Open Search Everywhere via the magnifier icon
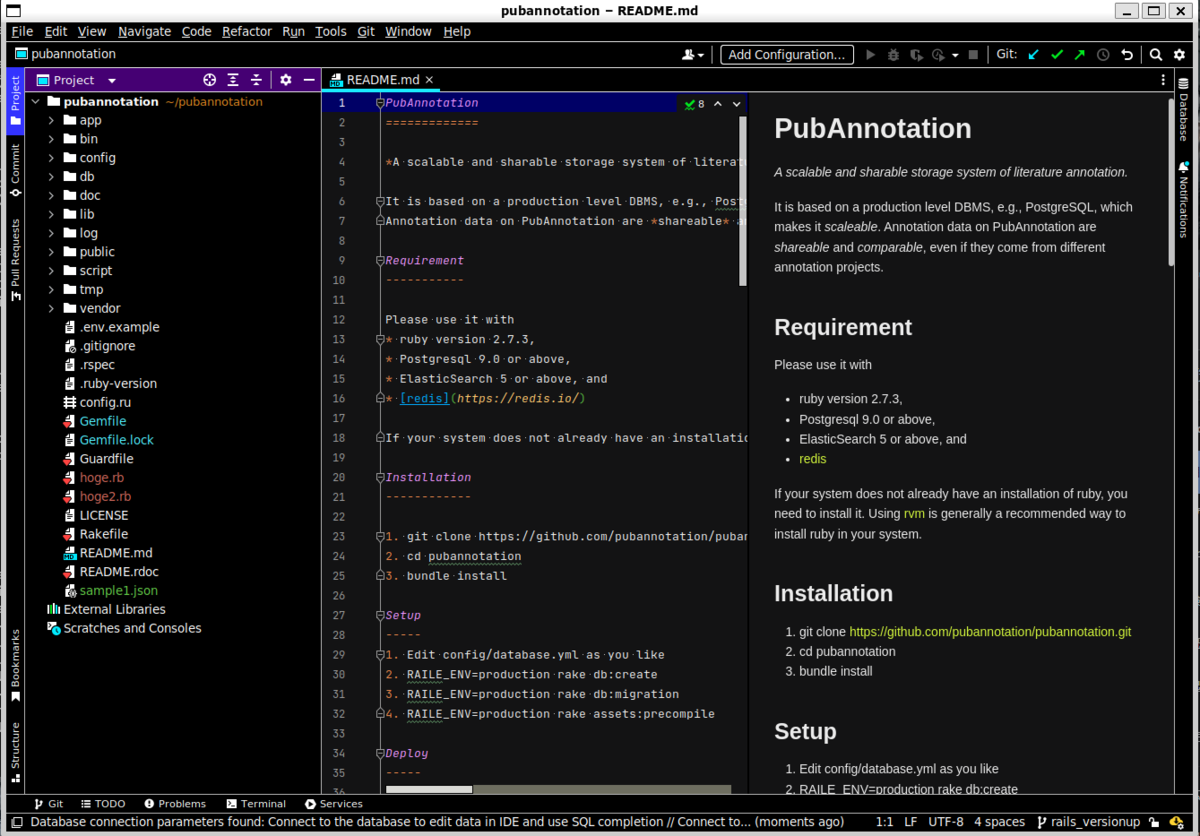 click(1156, 54)
